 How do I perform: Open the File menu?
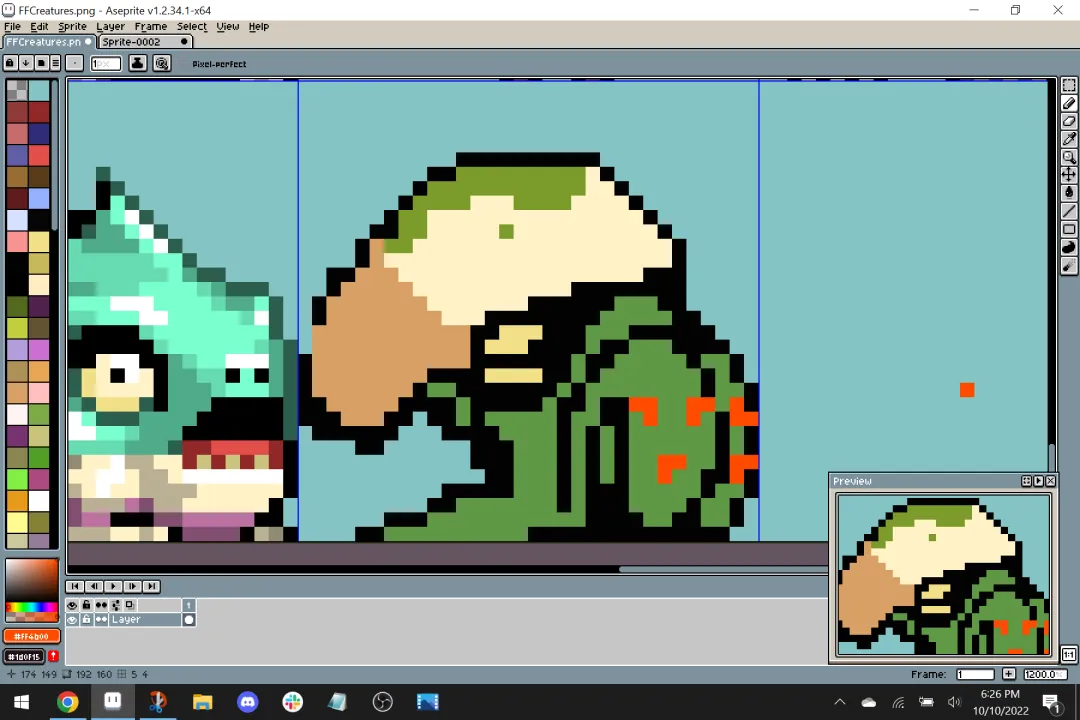(12, 26)
